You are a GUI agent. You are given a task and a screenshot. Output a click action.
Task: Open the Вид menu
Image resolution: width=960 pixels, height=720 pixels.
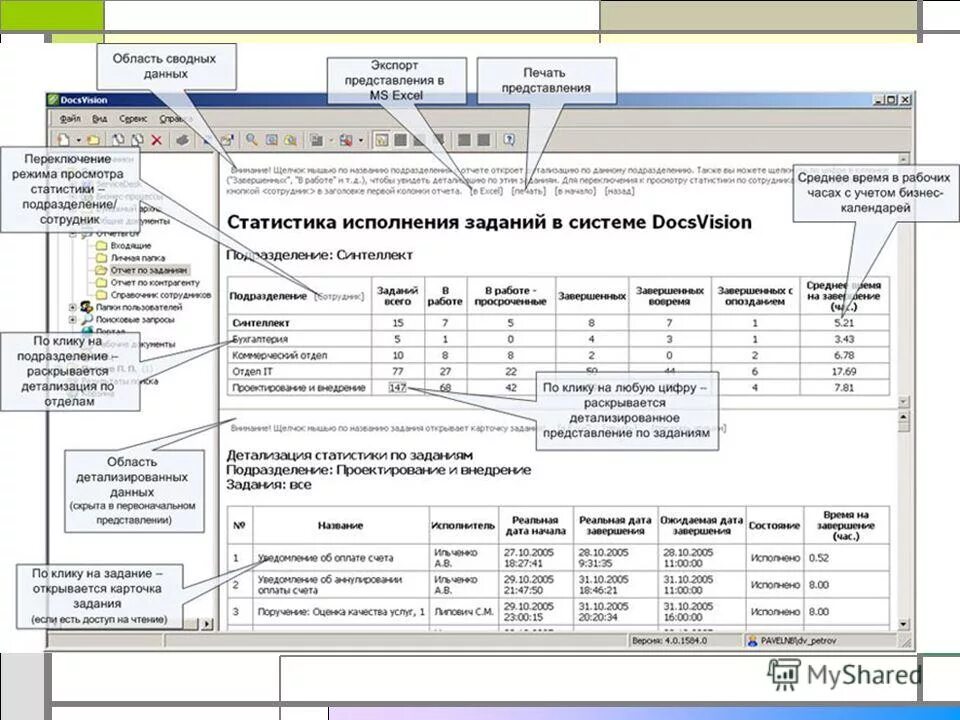point(100,118)
